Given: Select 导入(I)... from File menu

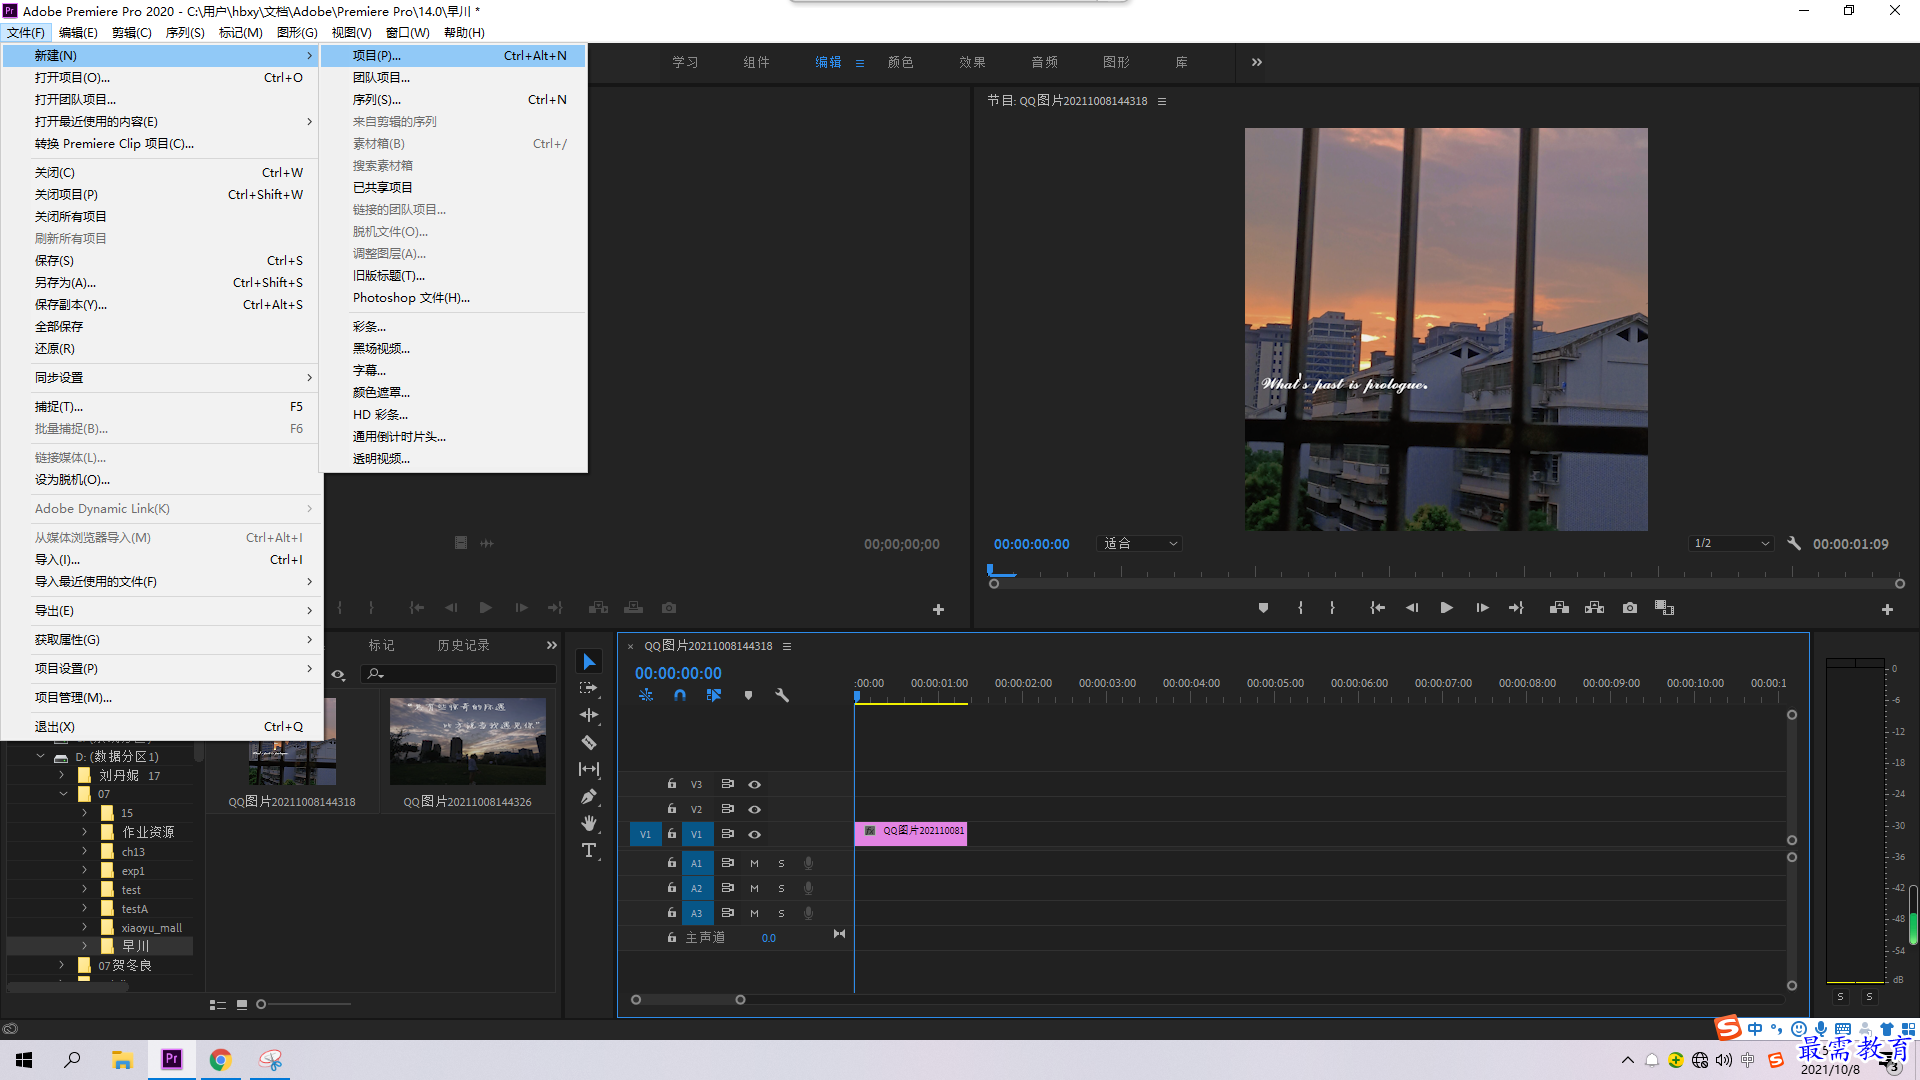Looking at the screenshot, I should pos(161,560).
